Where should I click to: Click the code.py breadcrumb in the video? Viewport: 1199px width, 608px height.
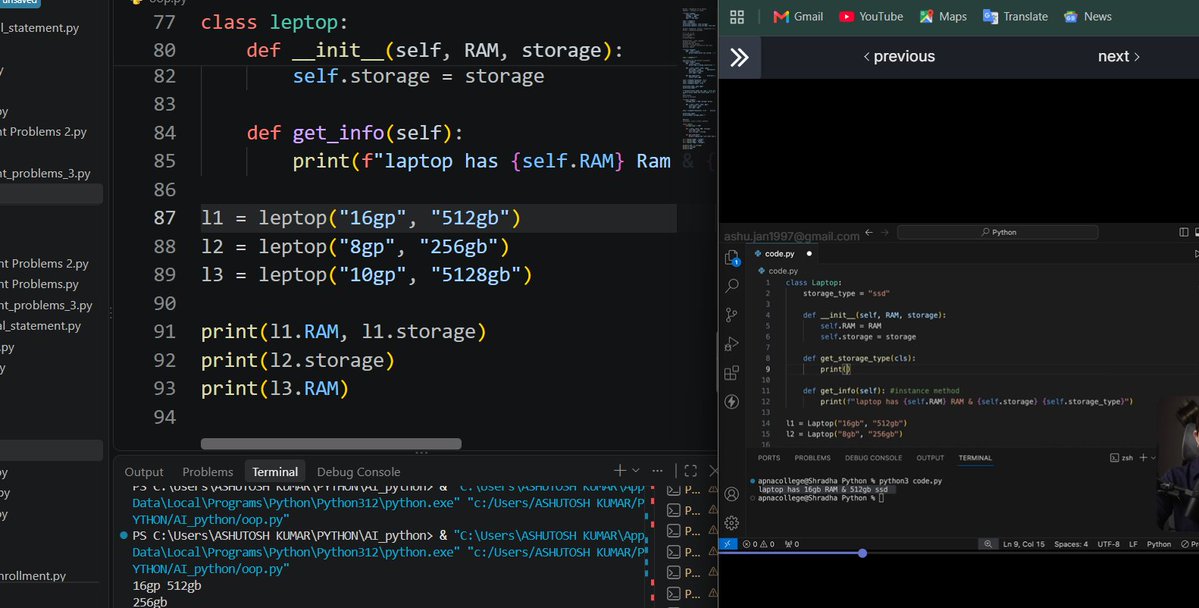778,271
